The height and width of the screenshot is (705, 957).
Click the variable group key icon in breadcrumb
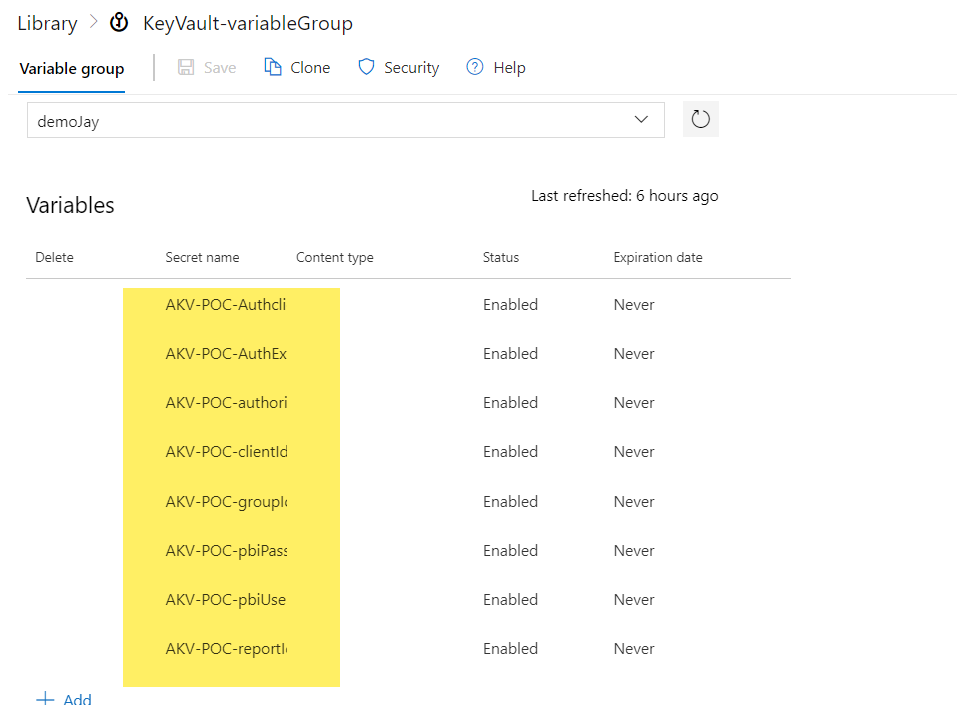(119, 23)
